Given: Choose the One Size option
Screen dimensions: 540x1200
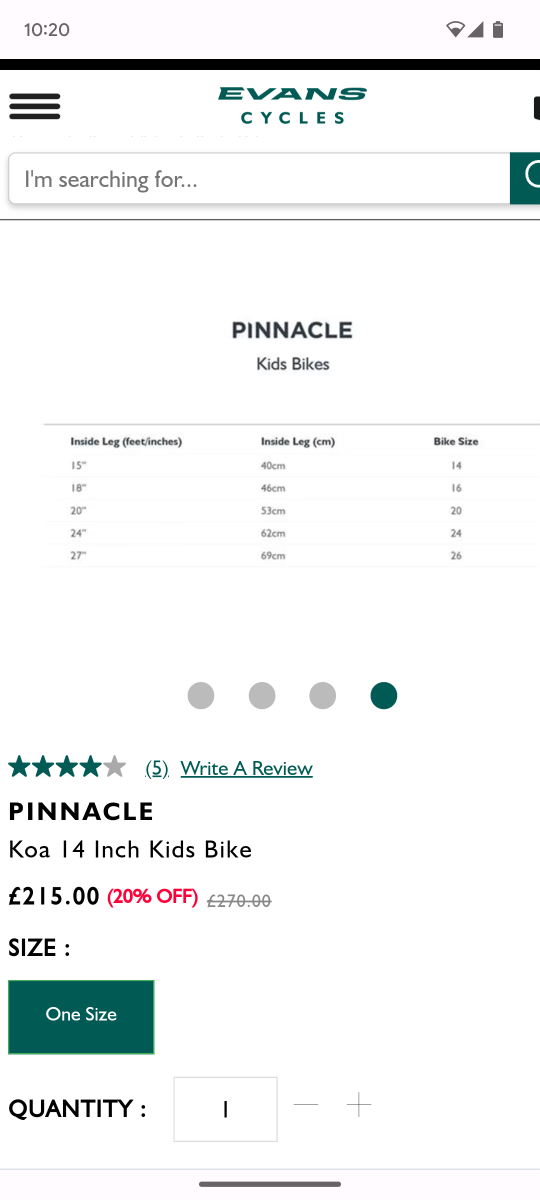Looking at the screenshot, I should (x=81, y=1017).
